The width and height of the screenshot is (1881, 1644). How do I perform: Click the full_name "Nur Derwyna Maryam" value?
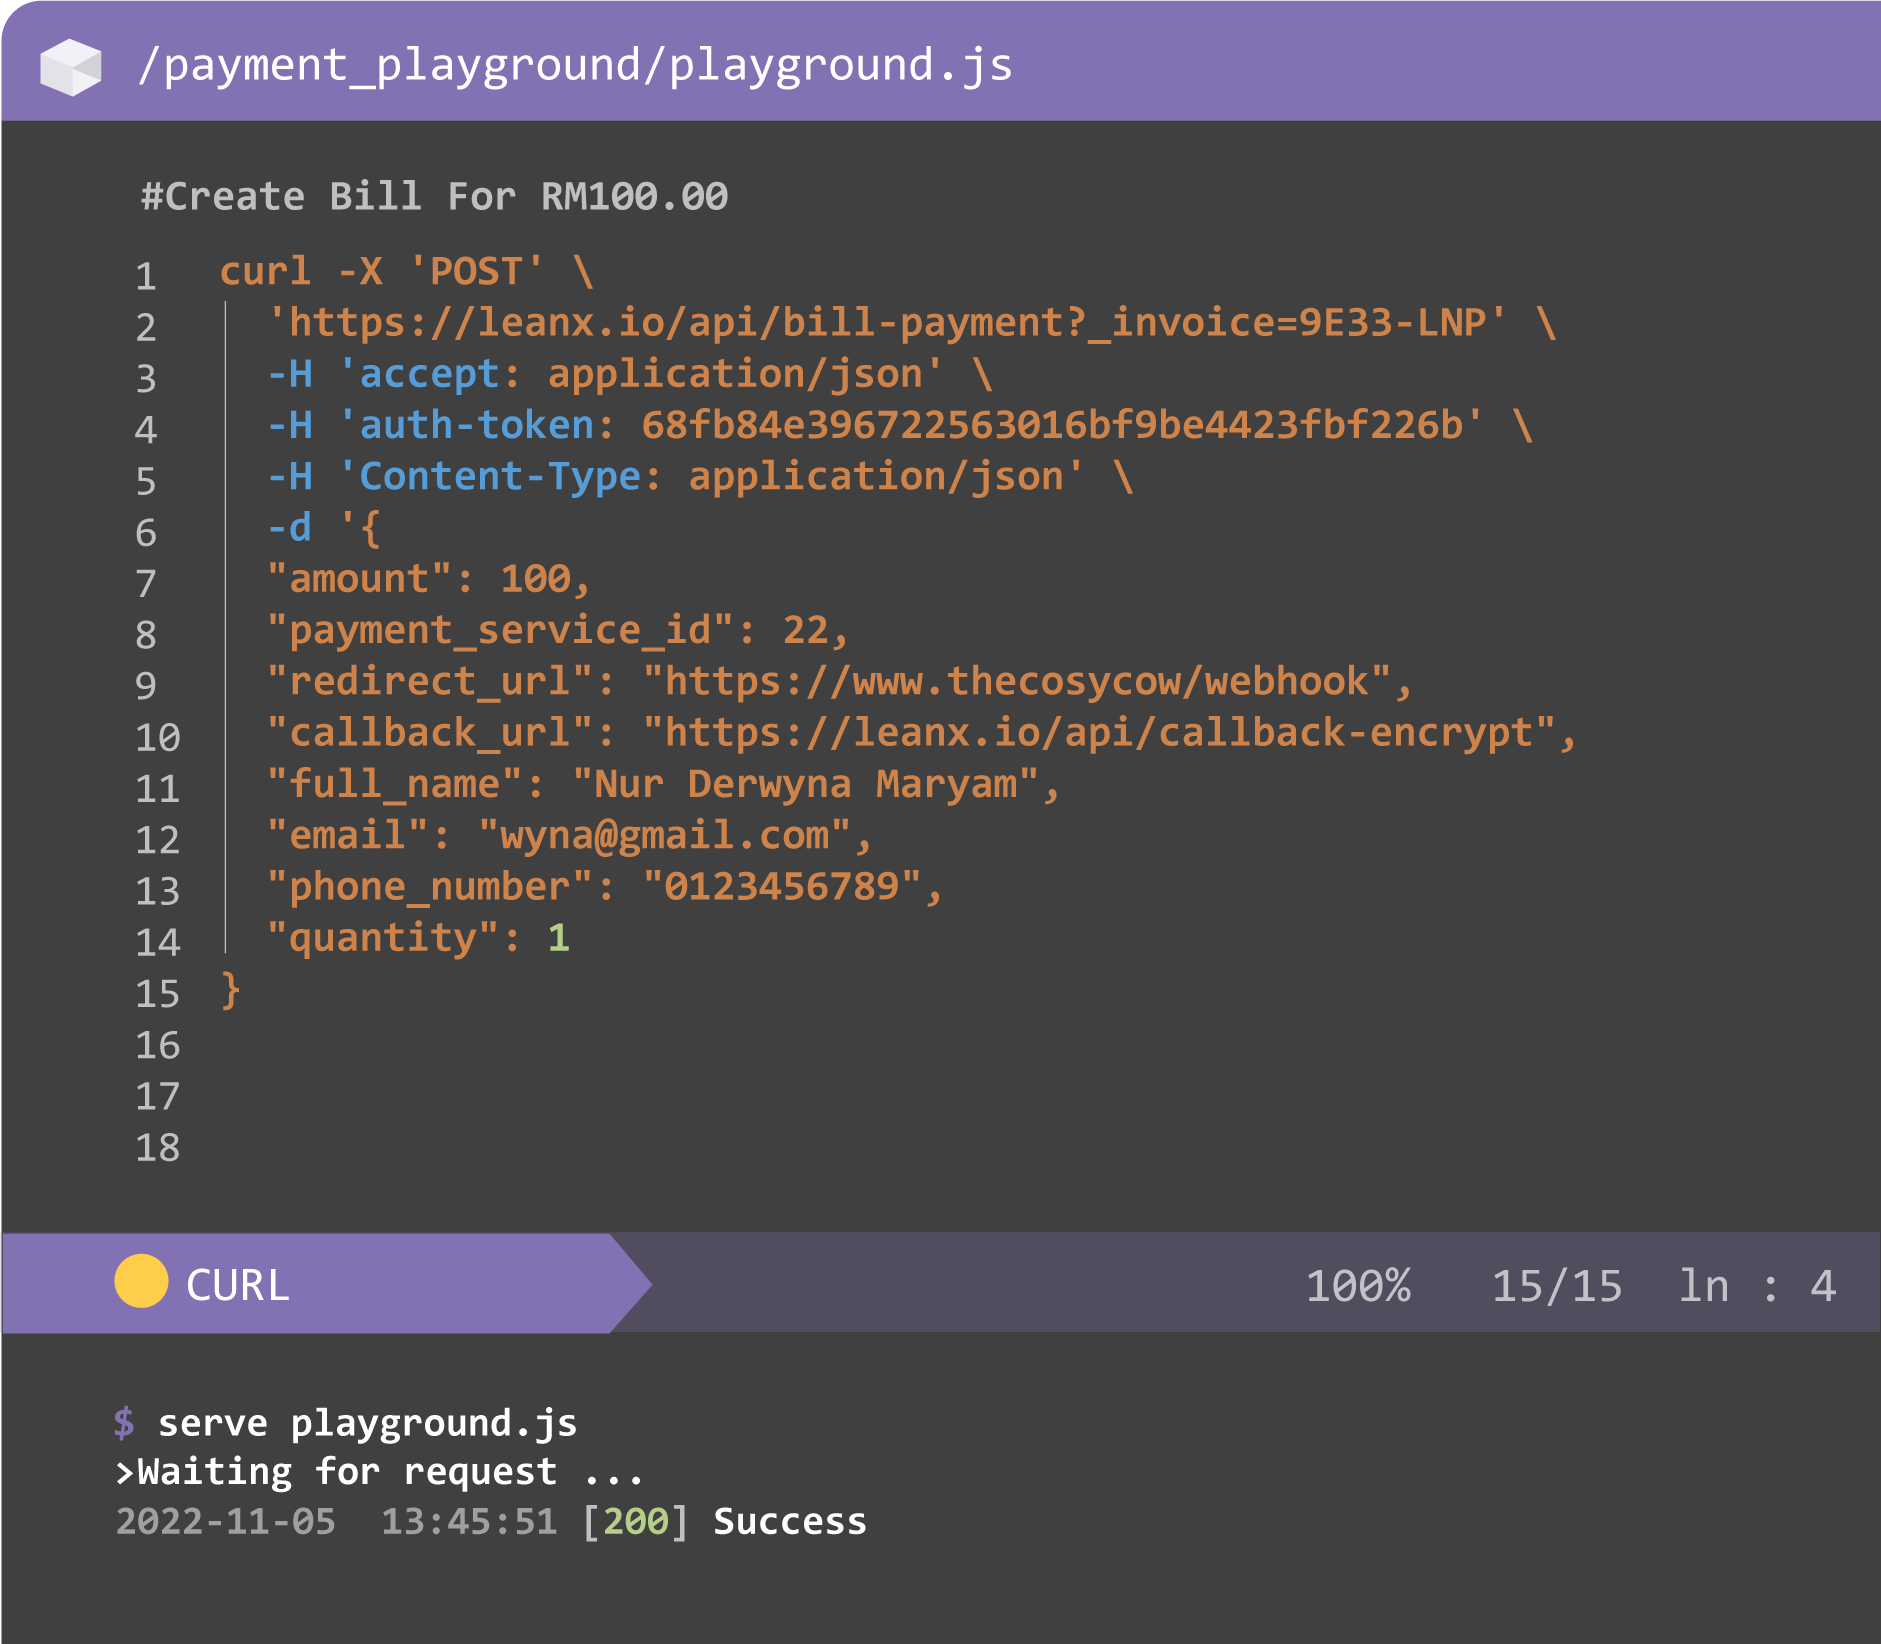click(x=806, y=784)
